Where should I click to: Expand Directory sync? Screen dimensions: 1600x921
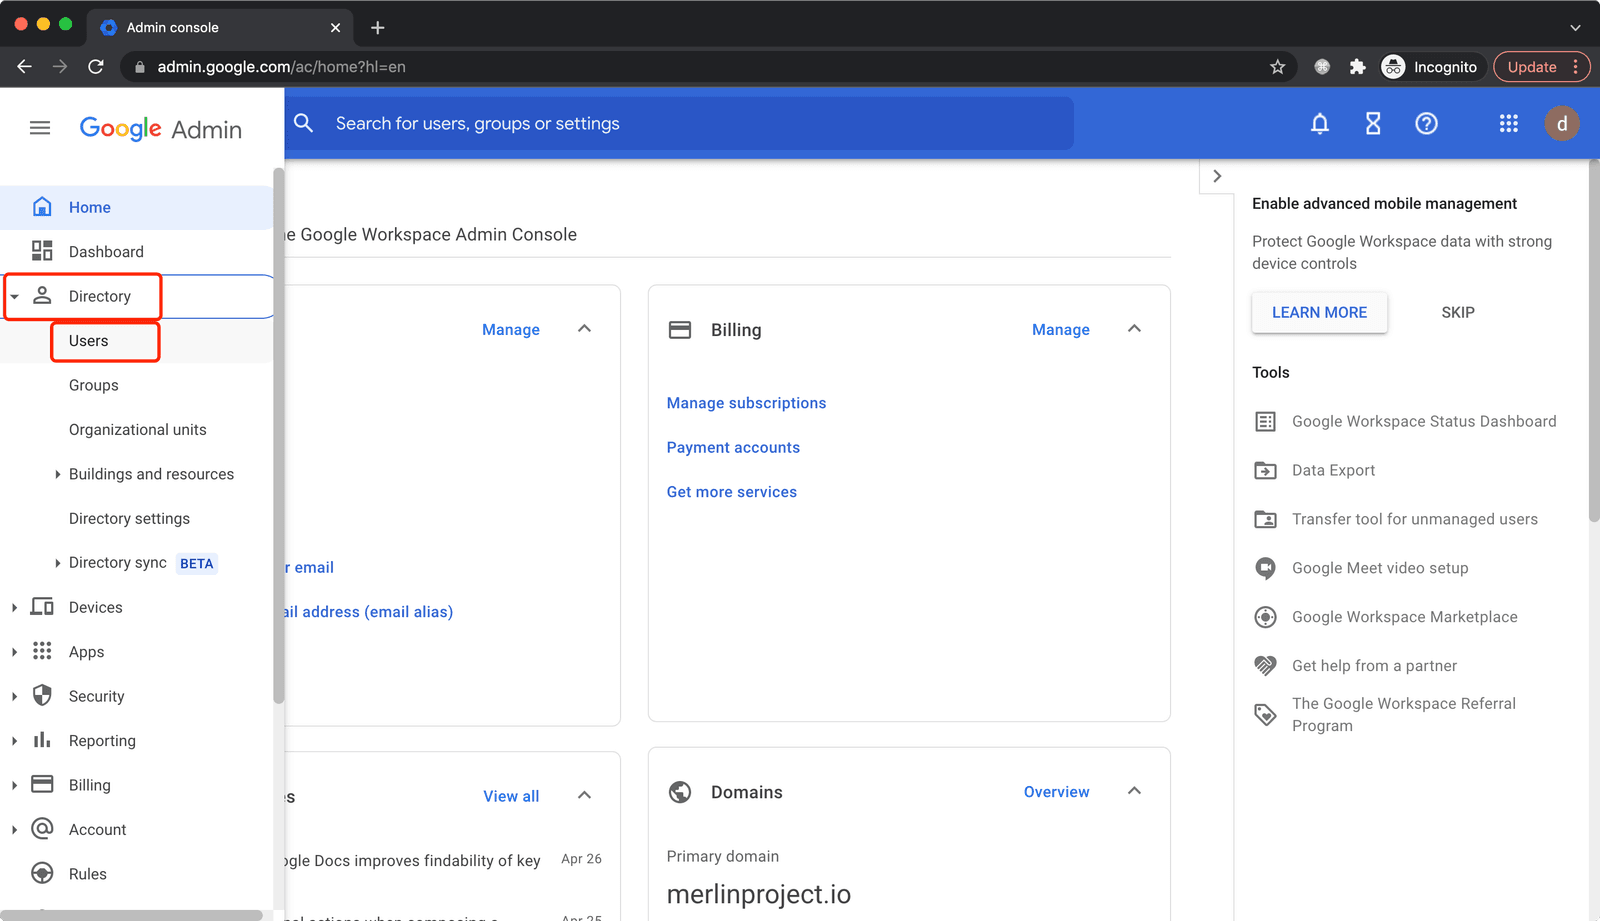pyautogui.click(x=57, y=563)
